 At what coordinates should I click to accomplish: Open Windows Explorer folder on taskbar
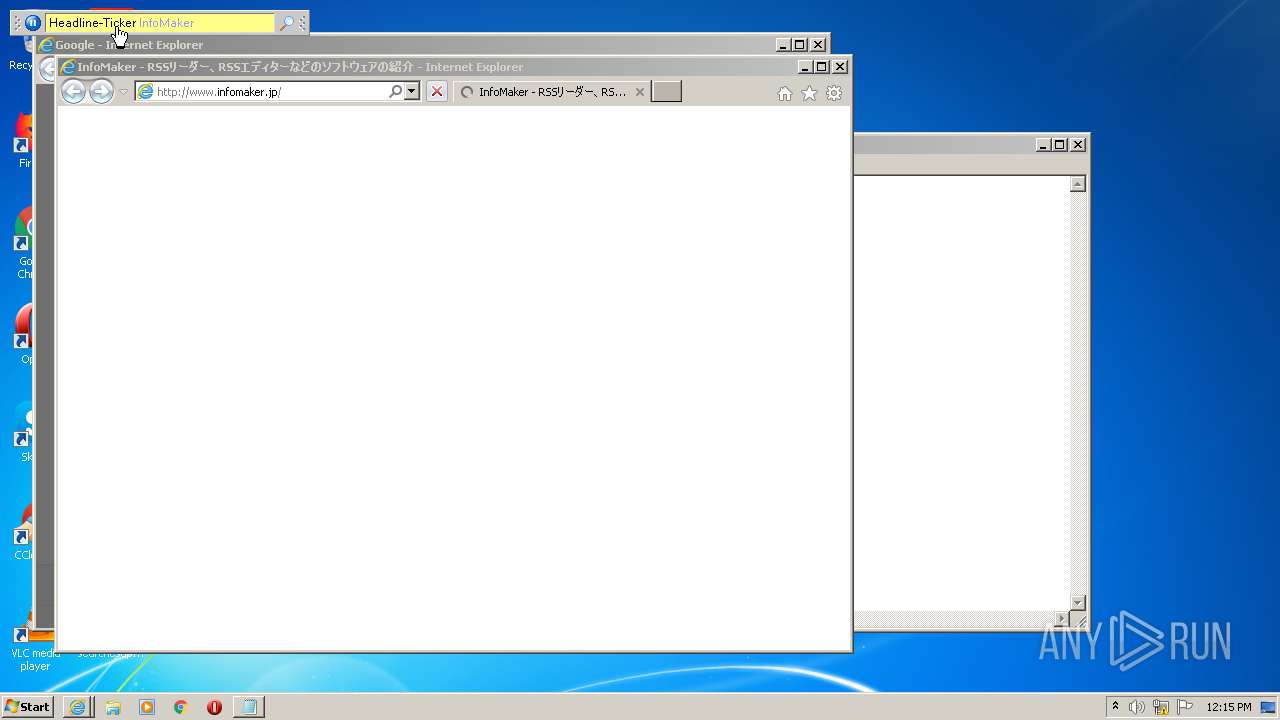click(113, 707)
